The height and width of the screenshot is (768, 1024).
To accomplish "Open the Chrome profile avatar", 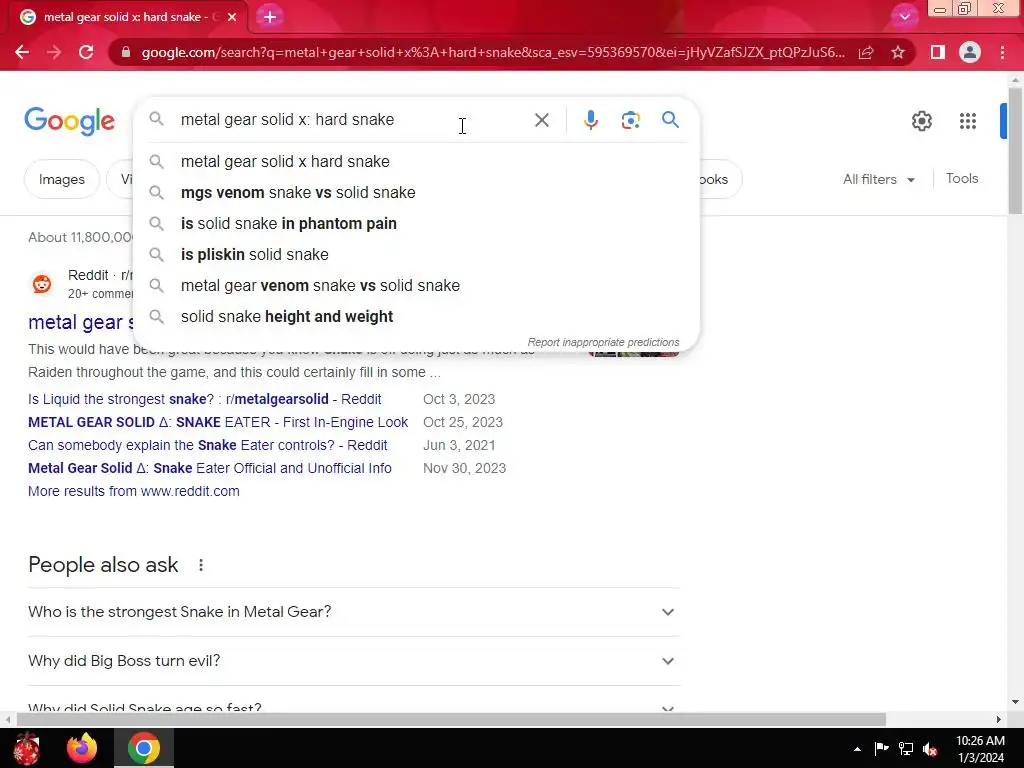I will pos(970,52).
